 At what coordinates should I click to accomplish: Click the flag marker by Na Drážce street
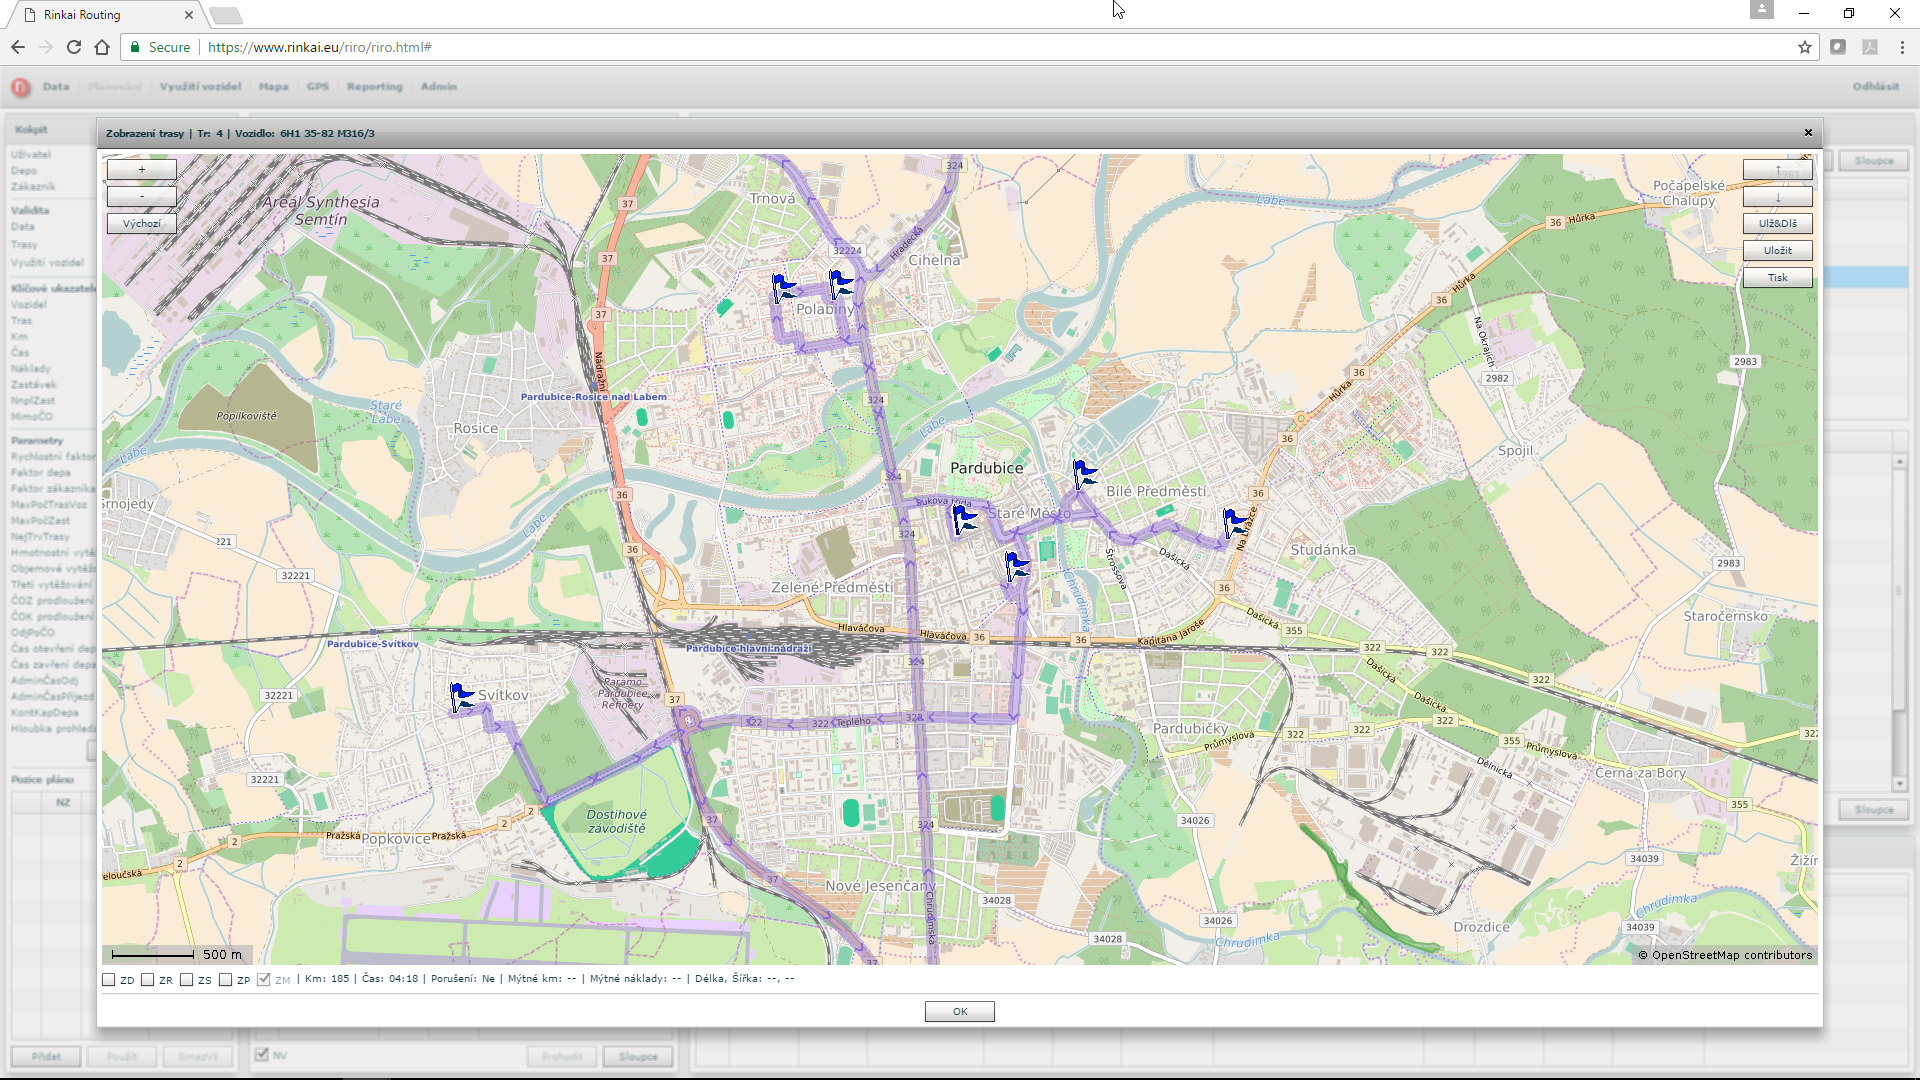1236,522
